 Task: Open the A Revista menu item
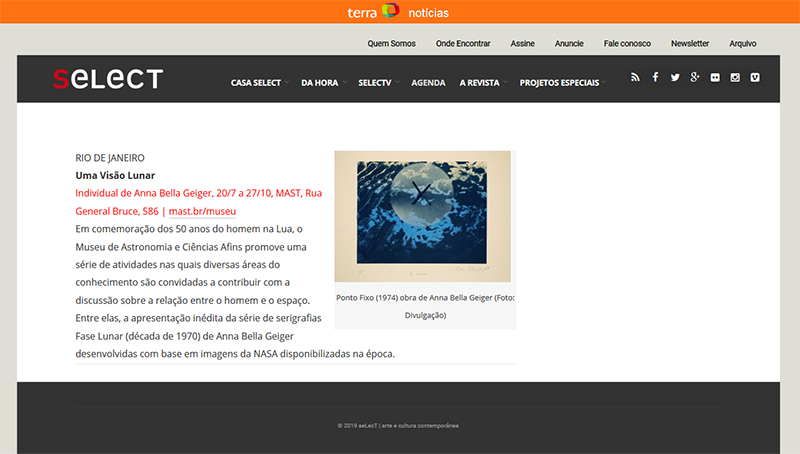click(x=479, y=83)
